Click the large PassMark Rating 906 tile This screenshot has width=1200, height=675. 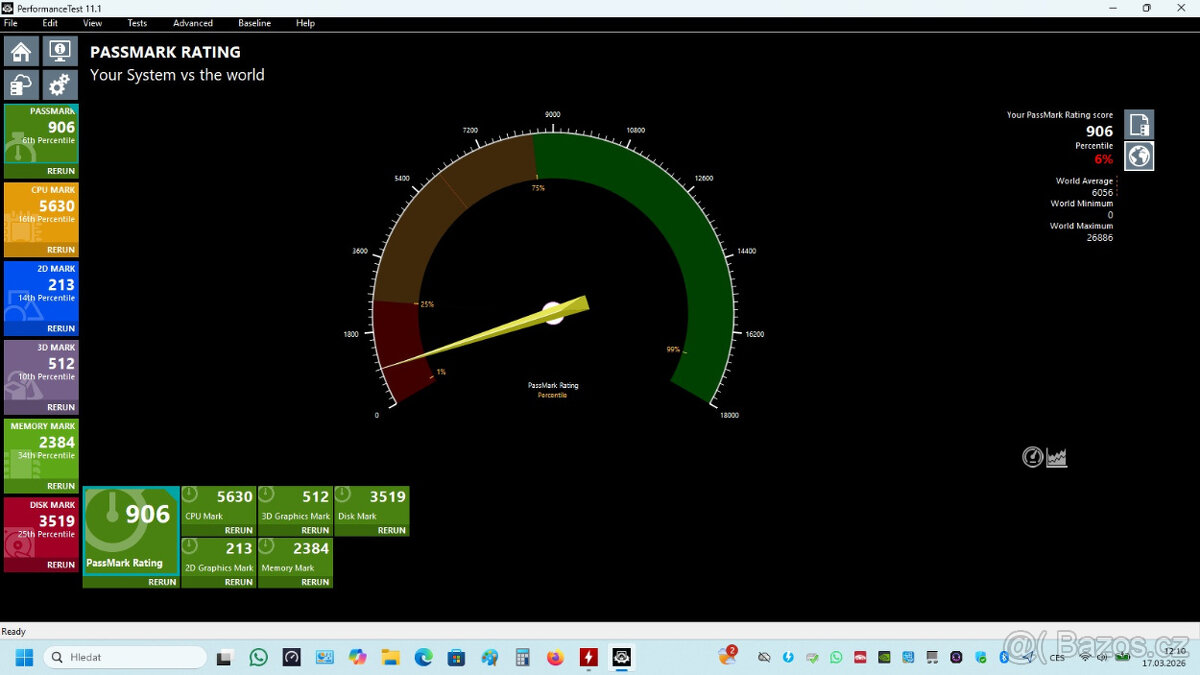131,530
